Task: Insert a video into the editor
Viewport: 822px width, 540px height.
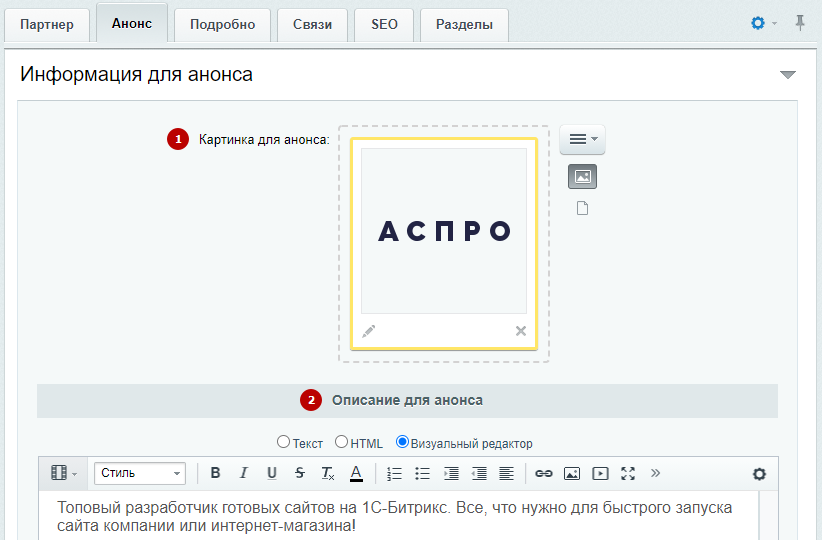Action: 600,473
